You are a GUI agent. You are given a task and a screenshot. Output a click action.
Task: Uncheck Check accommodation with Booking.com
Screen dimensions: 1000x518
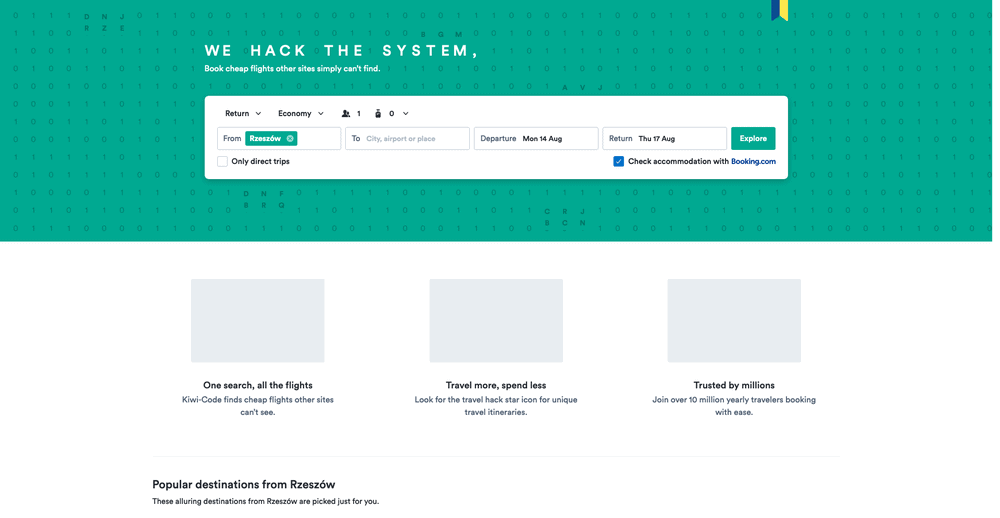point(619,161)
